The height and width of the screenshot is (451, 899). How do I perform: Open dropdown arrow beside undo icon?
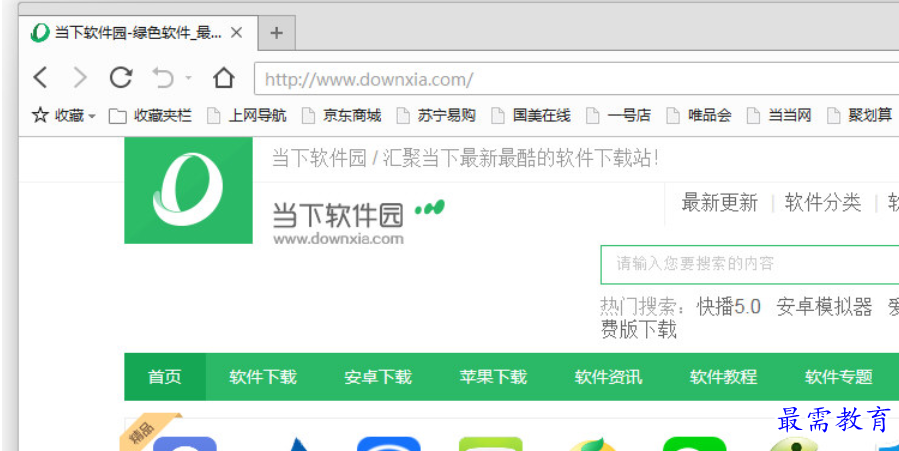click(x=188, y=77)
